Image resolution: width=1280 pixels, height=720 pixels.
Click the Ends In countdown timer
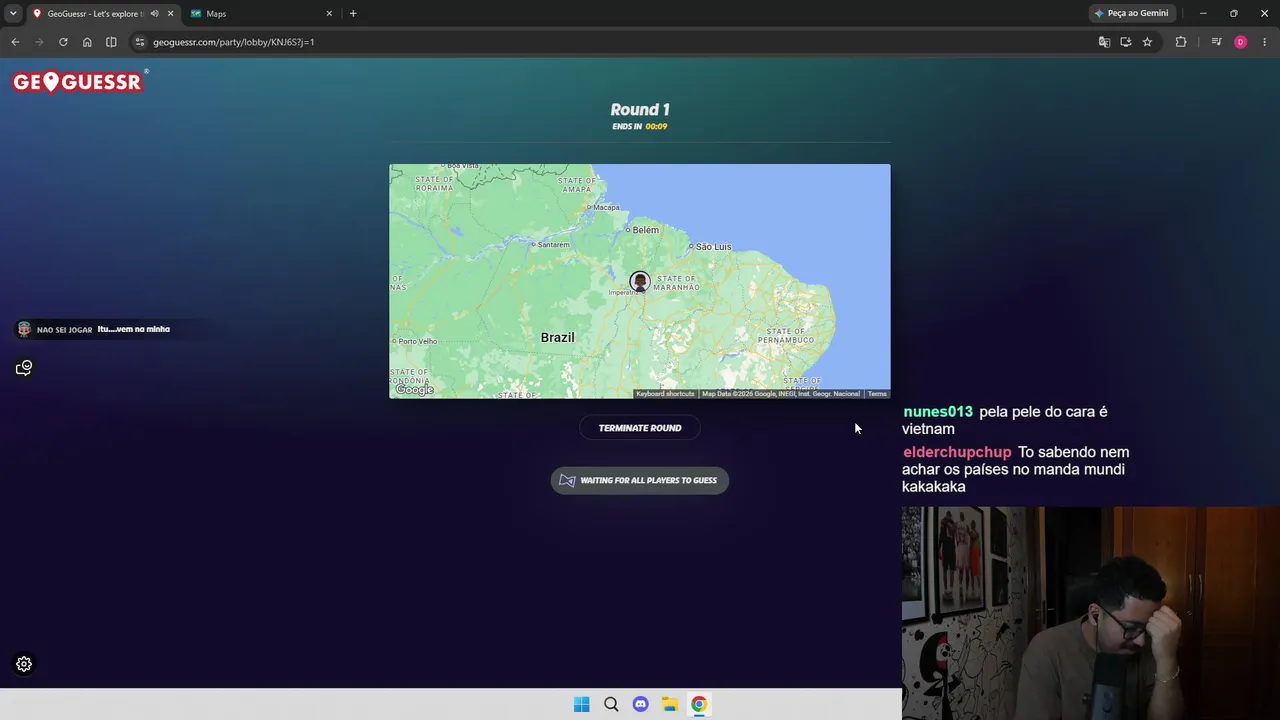(x=640, y=127)
